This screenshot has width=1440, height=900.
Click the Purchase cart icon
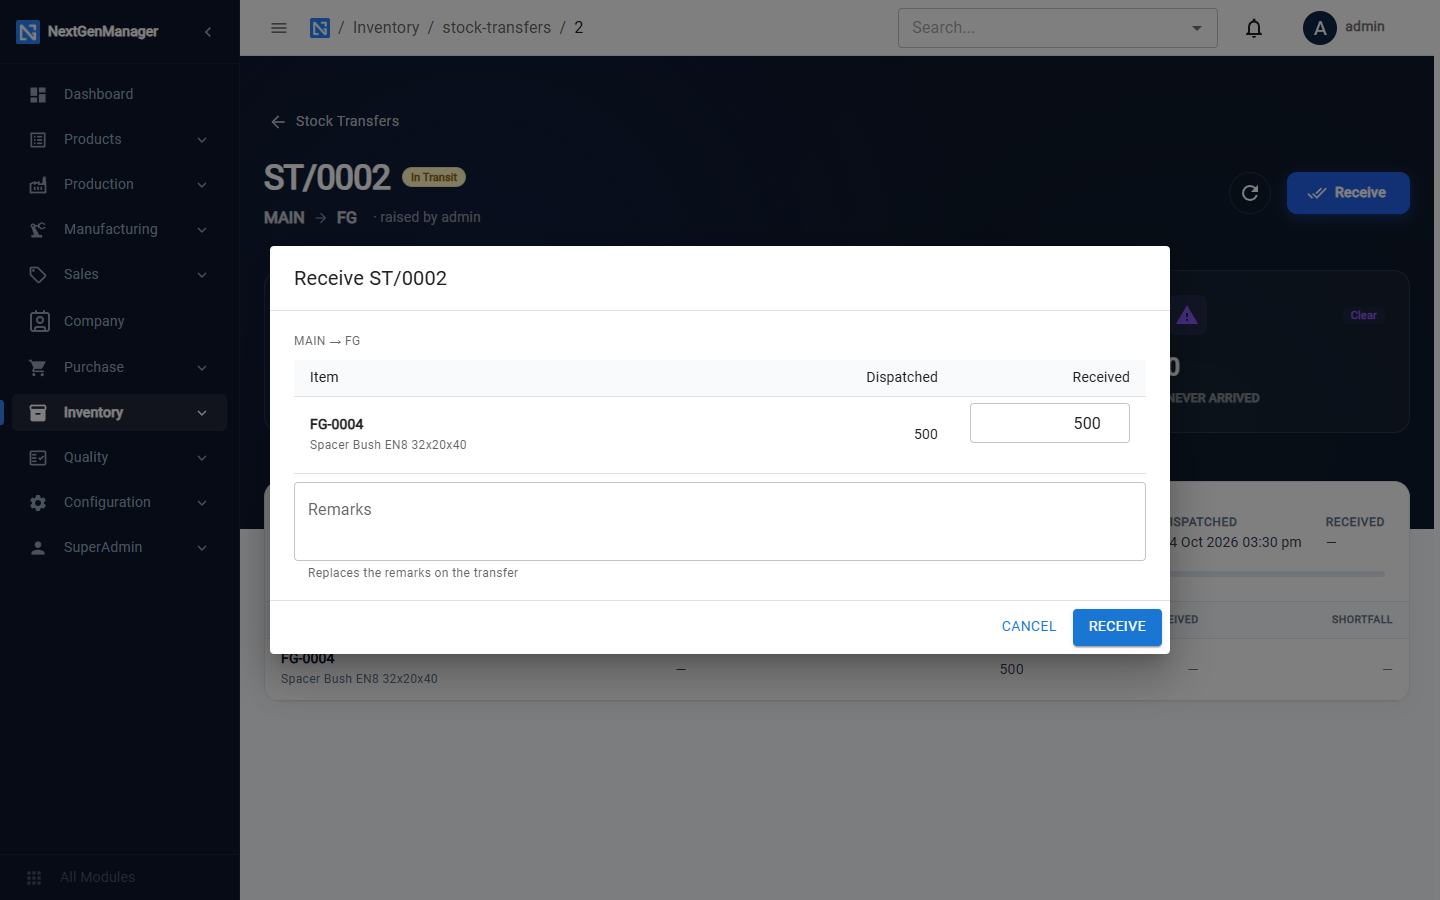[x=38, y=367]
